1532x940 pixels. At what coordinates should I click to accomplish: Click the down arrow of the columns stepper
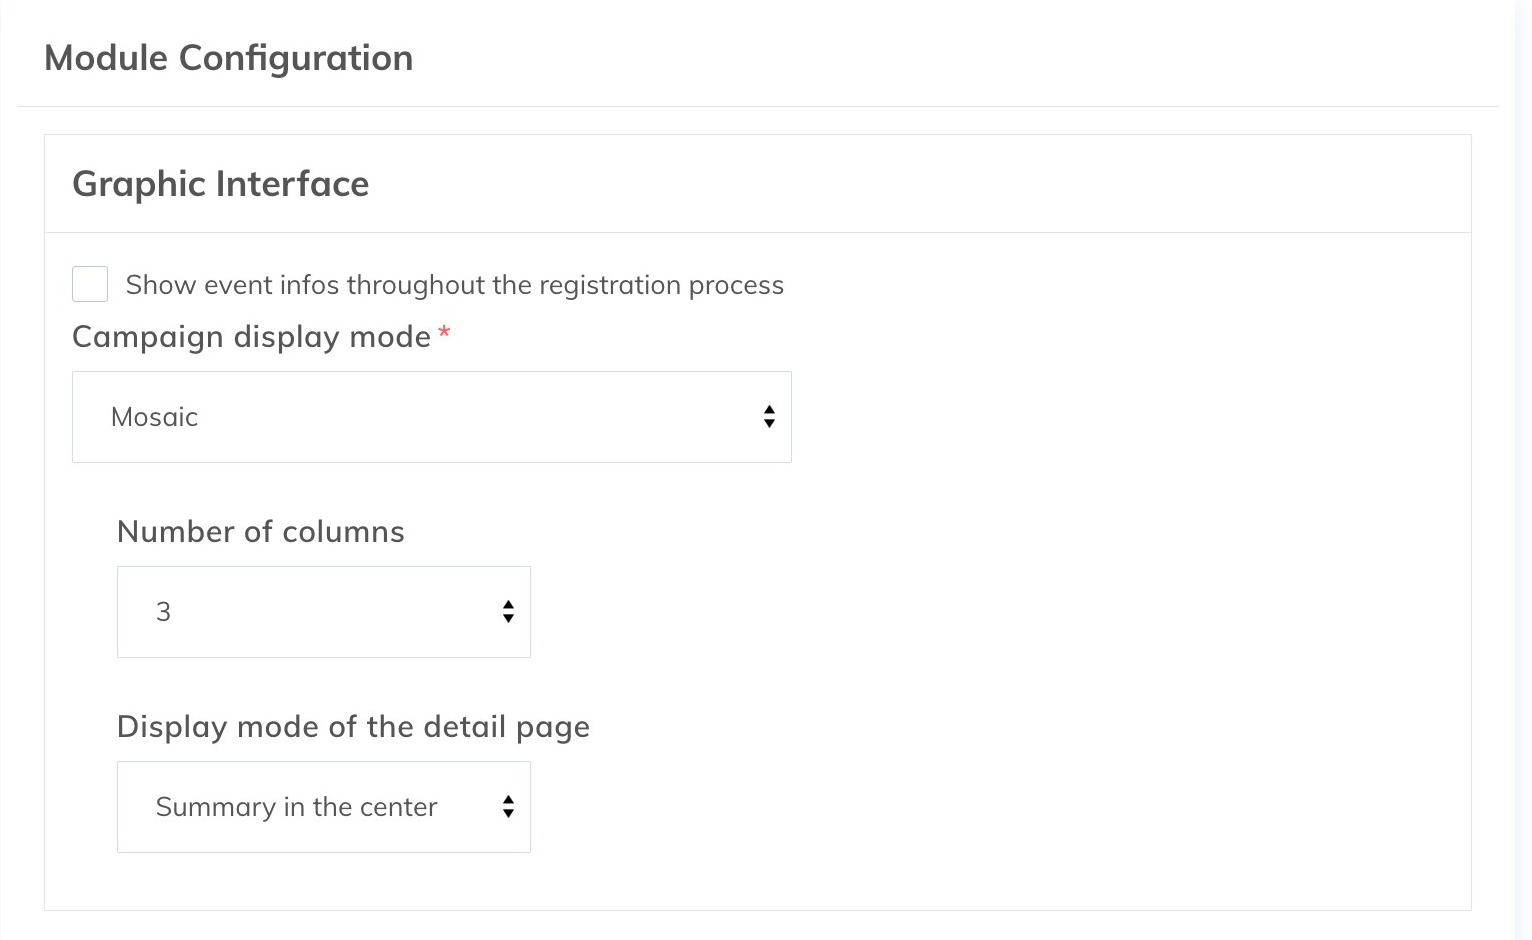click(x=508, y=618)
